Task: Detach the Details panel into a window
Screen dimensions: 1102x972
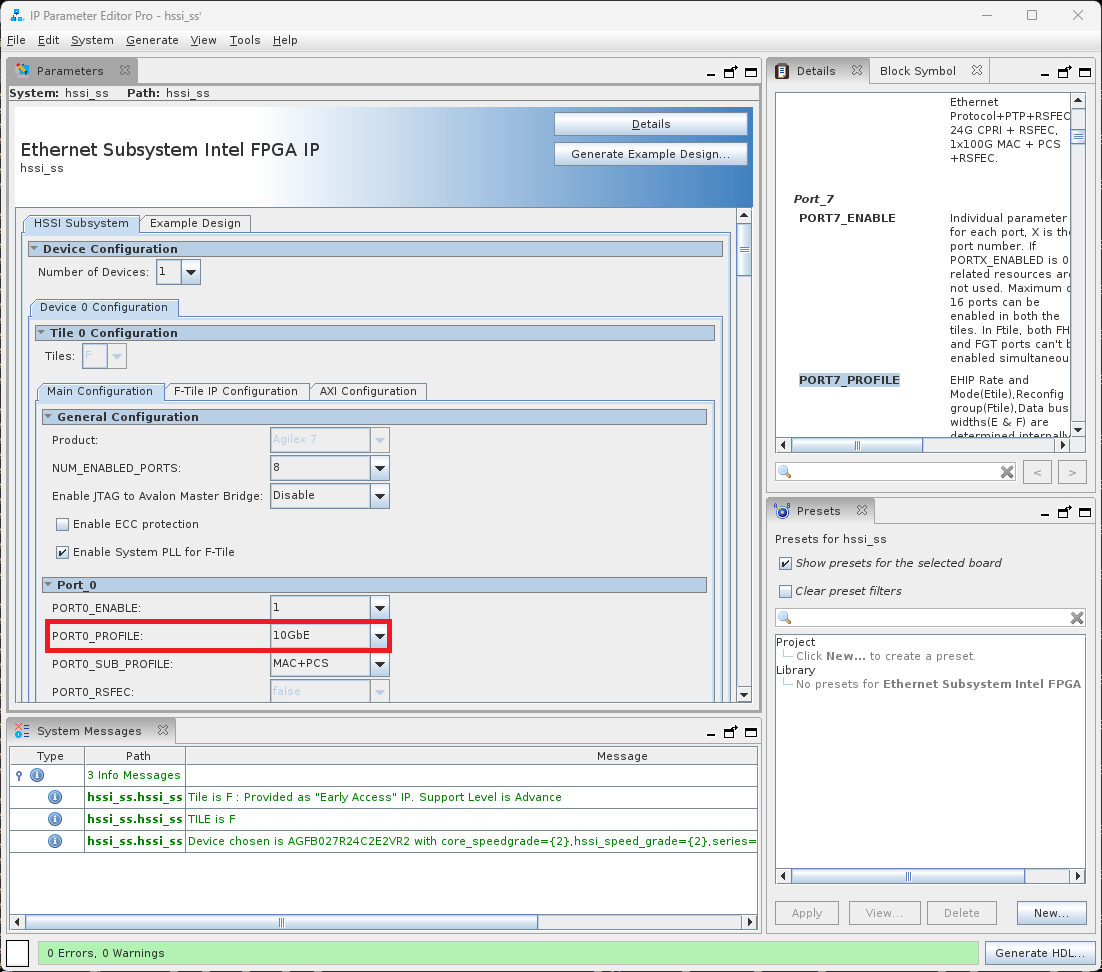Action: [x=1065, y=72]
